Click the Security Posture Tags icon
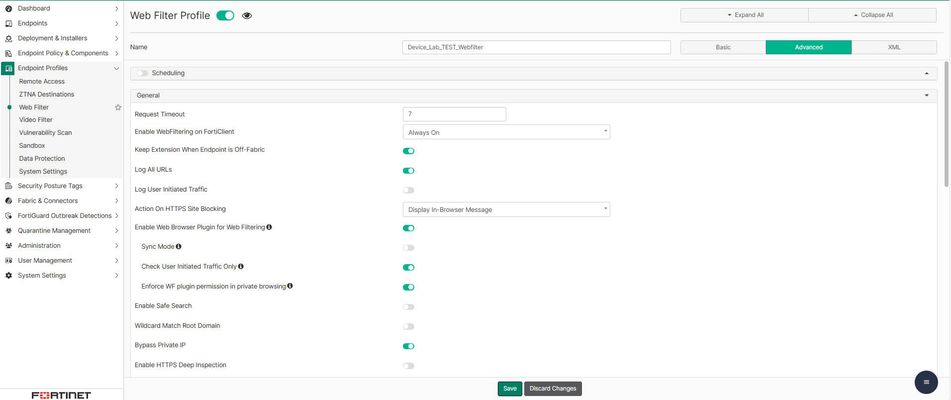The height and width of the screenshot is (400, 951). point(8,186)
